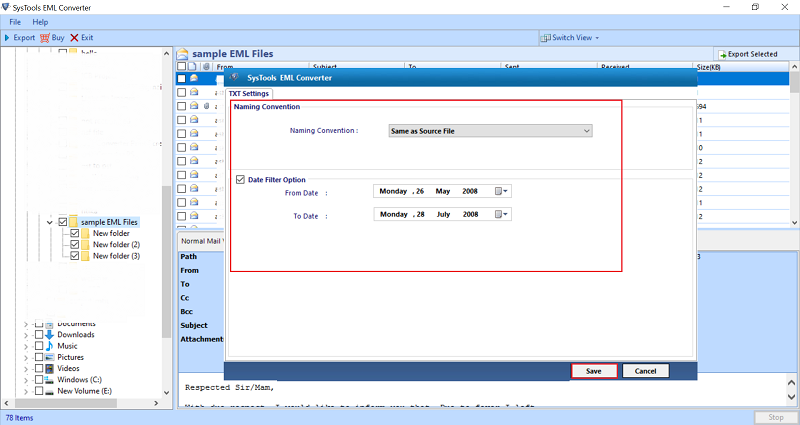Toggle the New Volume (E:) checkbox

39,391
